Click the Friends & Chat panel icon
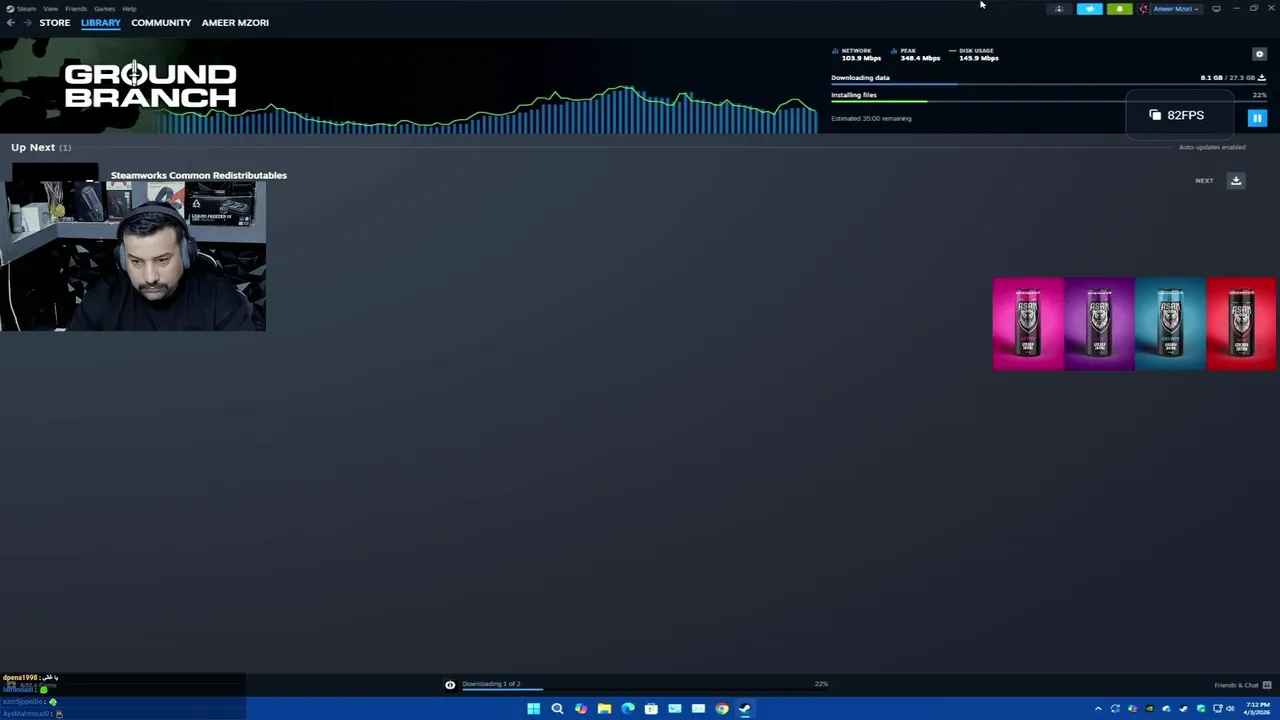Image resolution: width=1280 pixels, height=720 pixels. (x=1267, y=685)
